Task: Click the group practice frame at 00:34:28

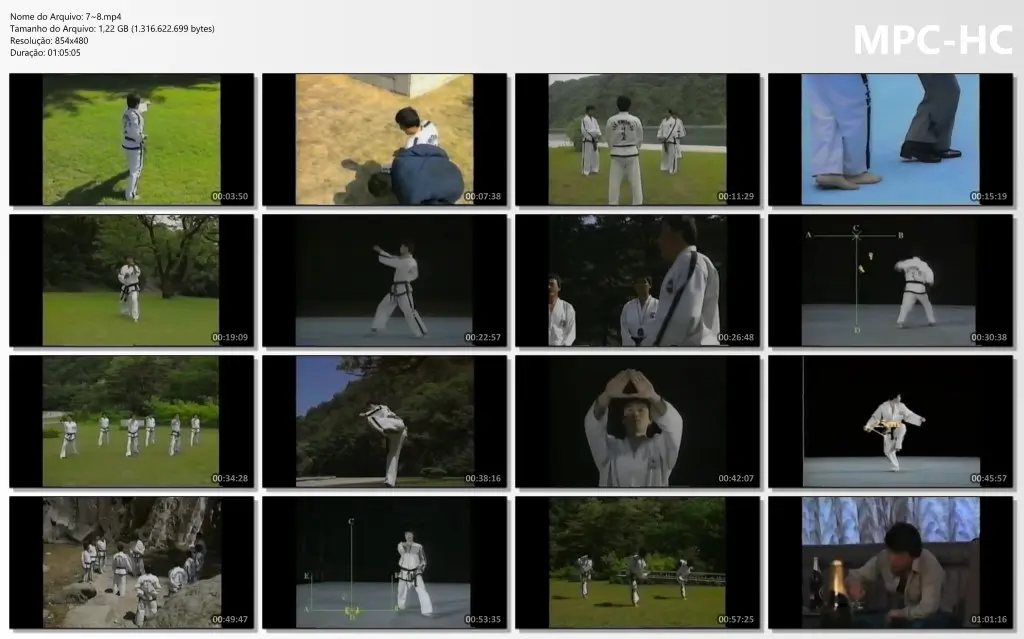Action: click(x=131, y=421)
